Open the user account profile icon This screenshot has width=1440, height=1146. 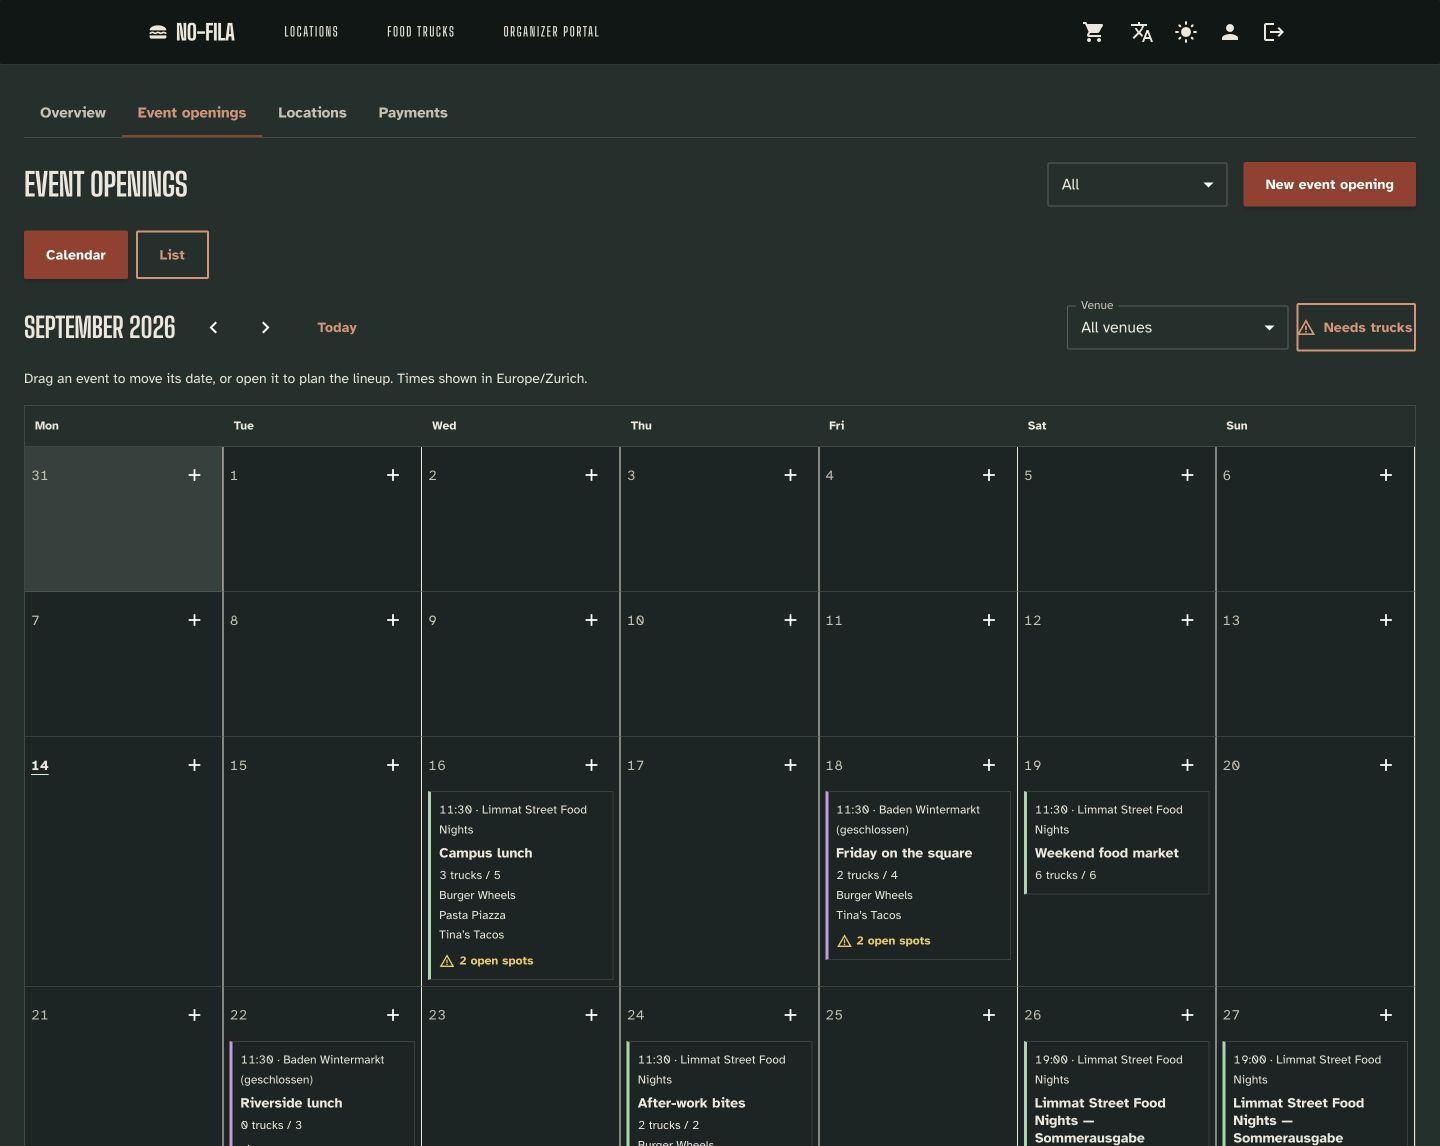[x=1230, y=32]
